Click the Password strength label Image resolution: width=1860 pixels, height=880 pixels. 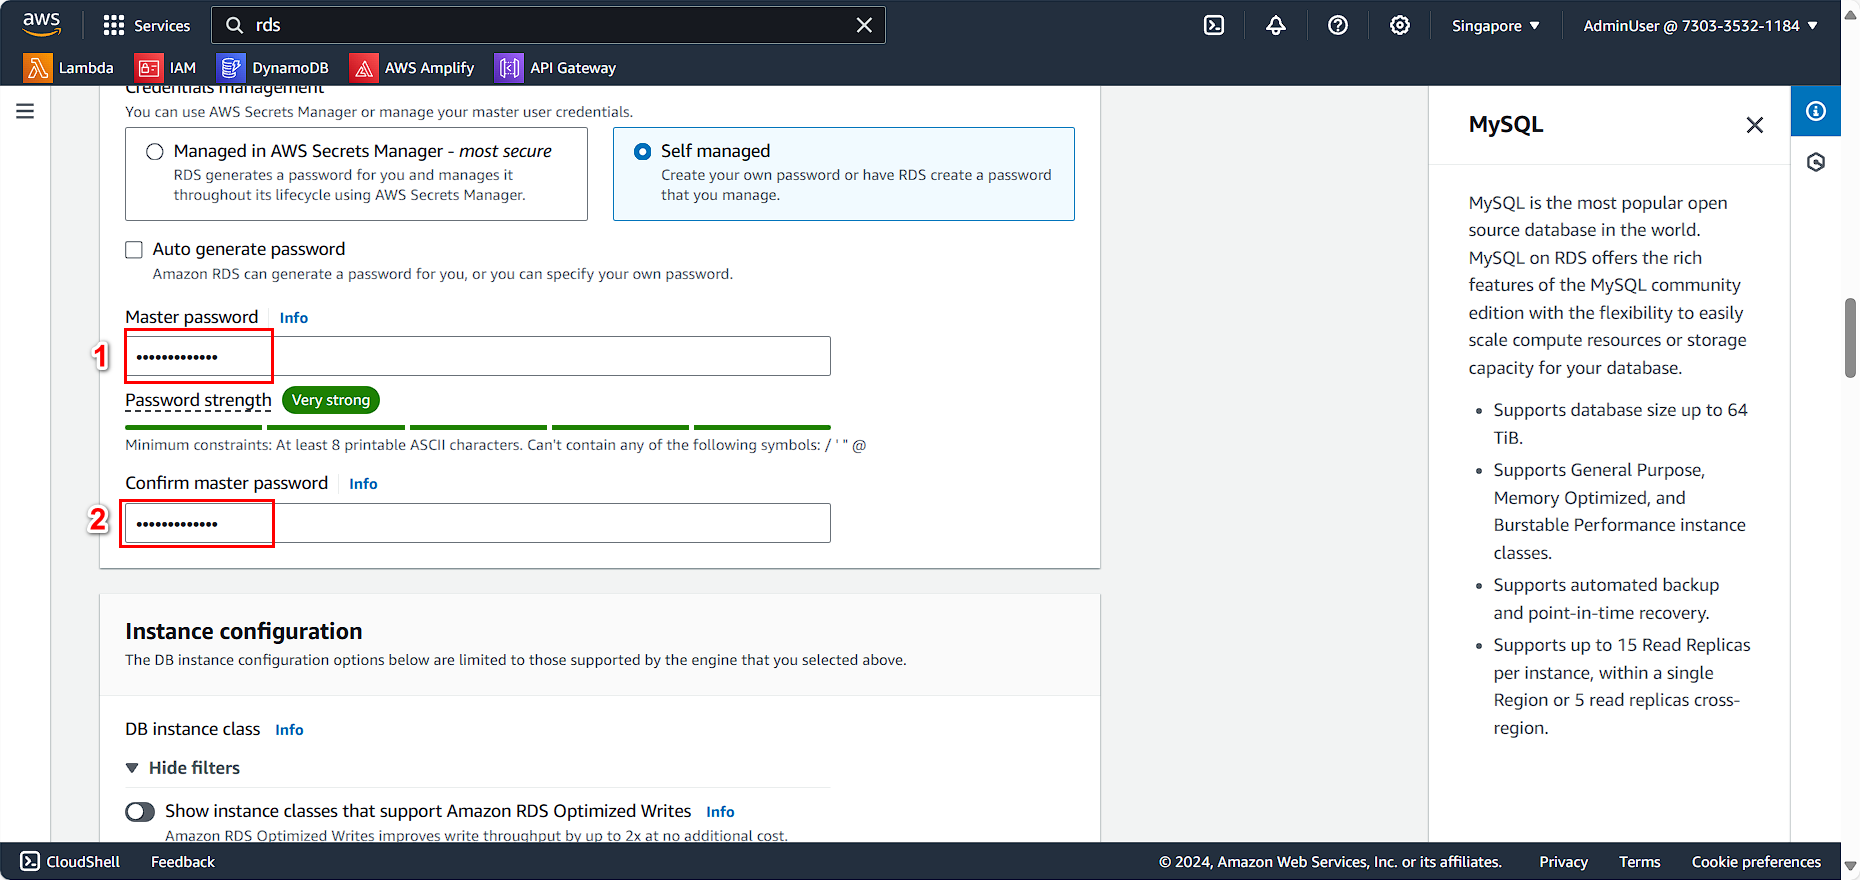[x=198, y=401]
